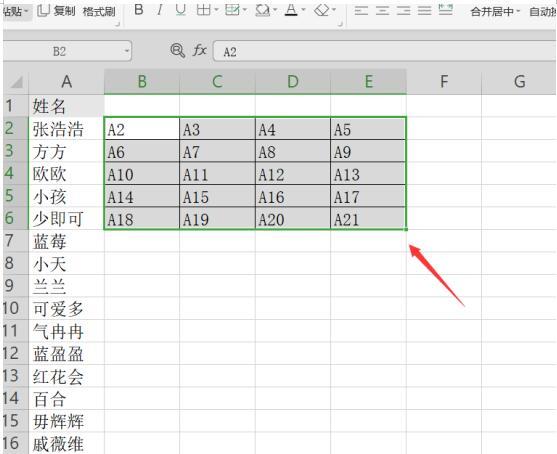This screenshot has height=454, width=557.
Task: Align text left
Action: point(361,11)
